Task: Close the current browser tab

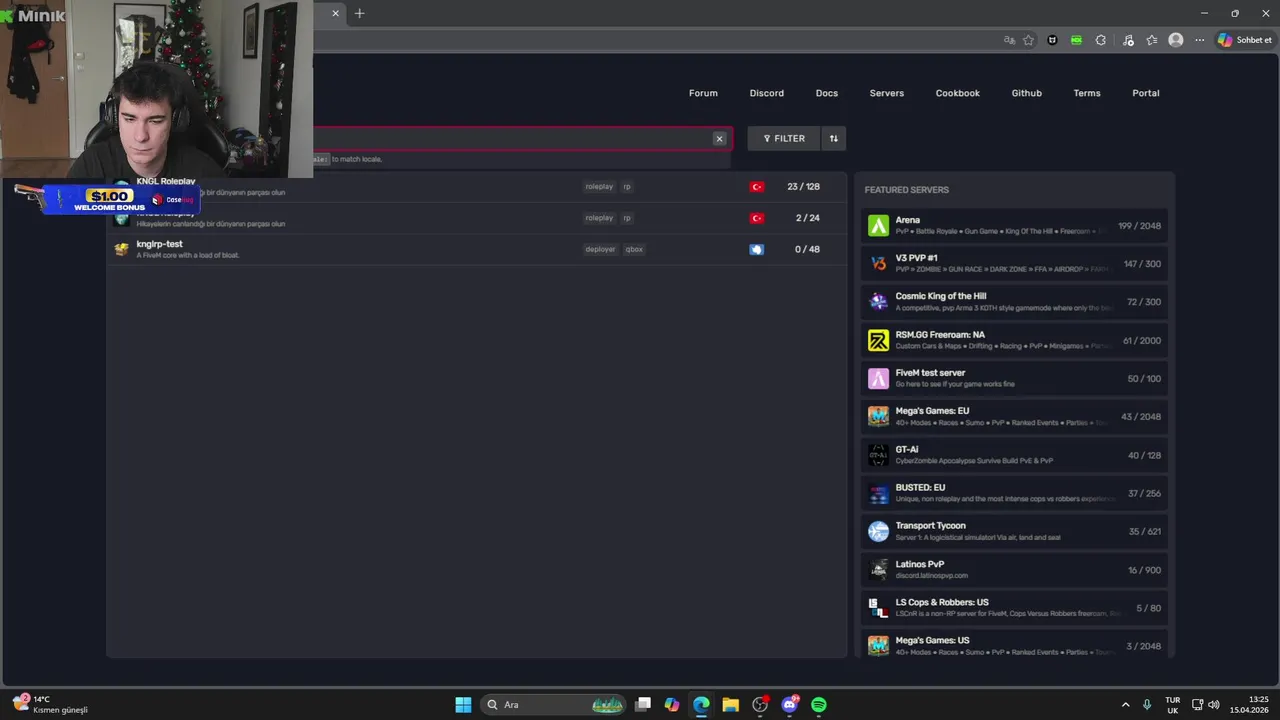Action: point(336,13)
